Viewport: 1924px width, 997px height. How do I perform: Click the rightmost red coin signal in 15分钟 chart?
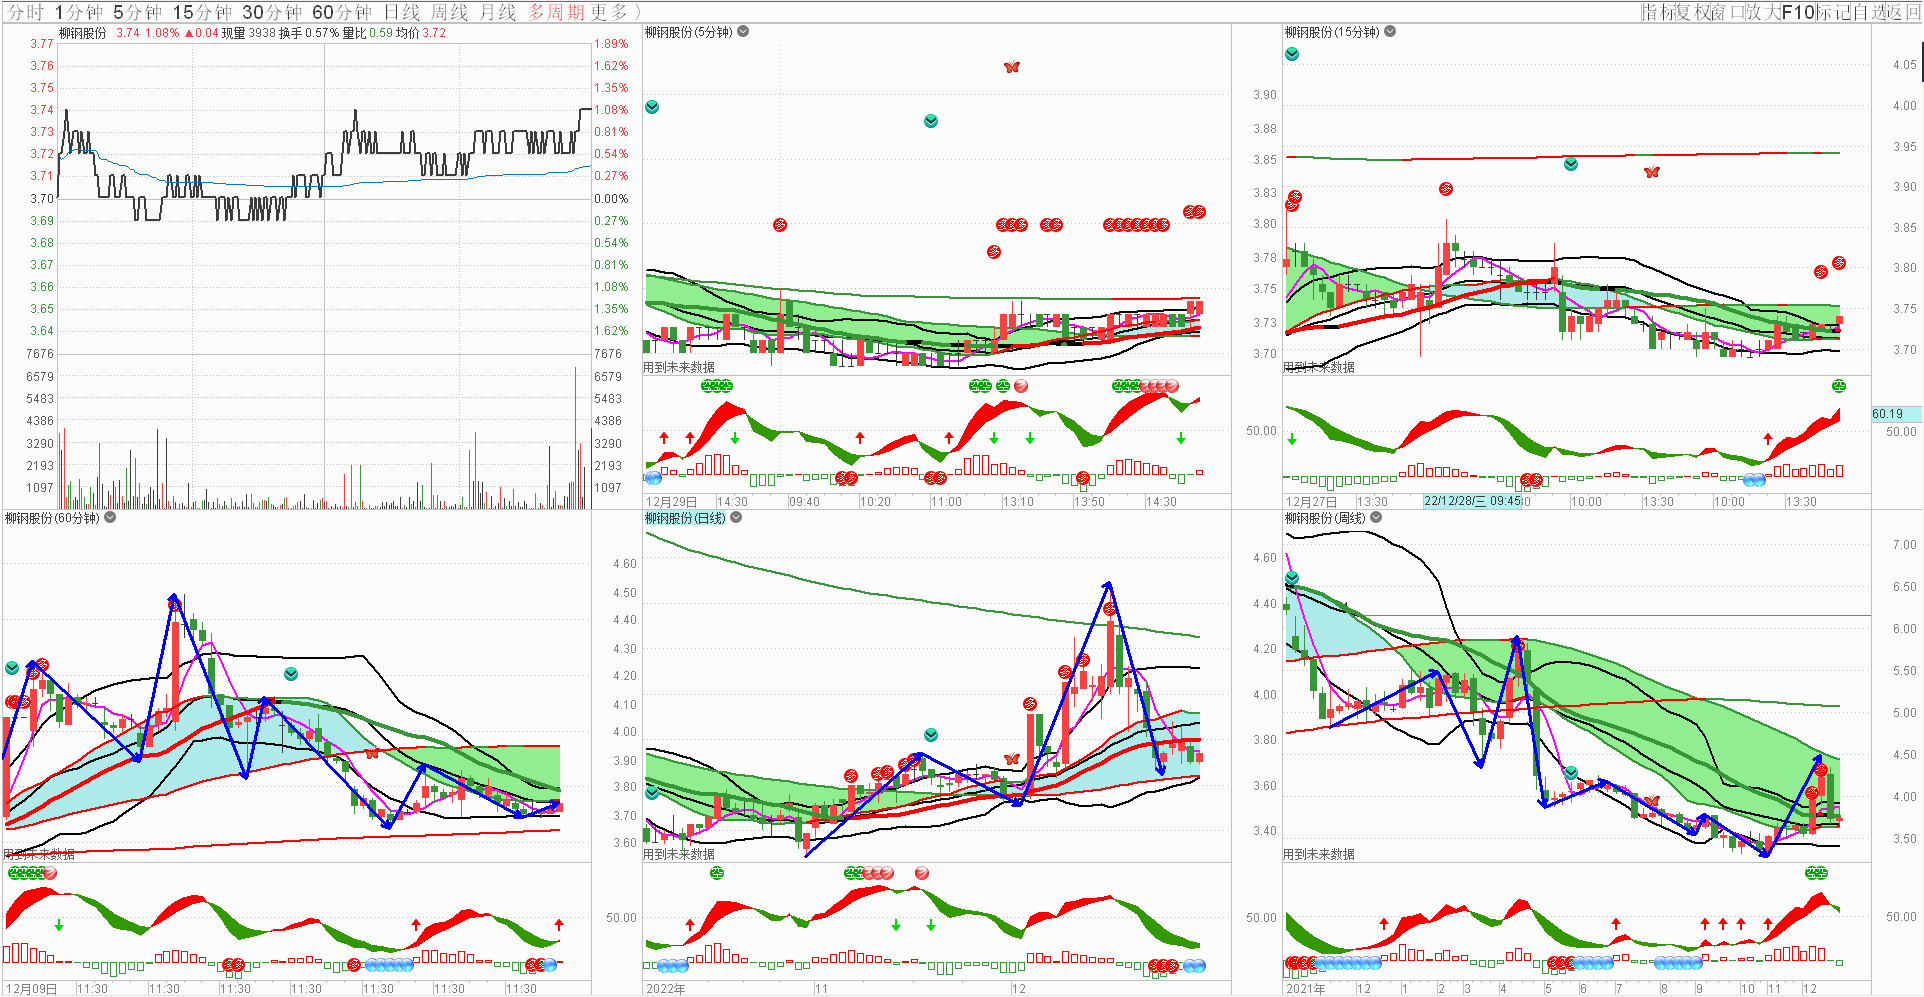(1839, 263)
